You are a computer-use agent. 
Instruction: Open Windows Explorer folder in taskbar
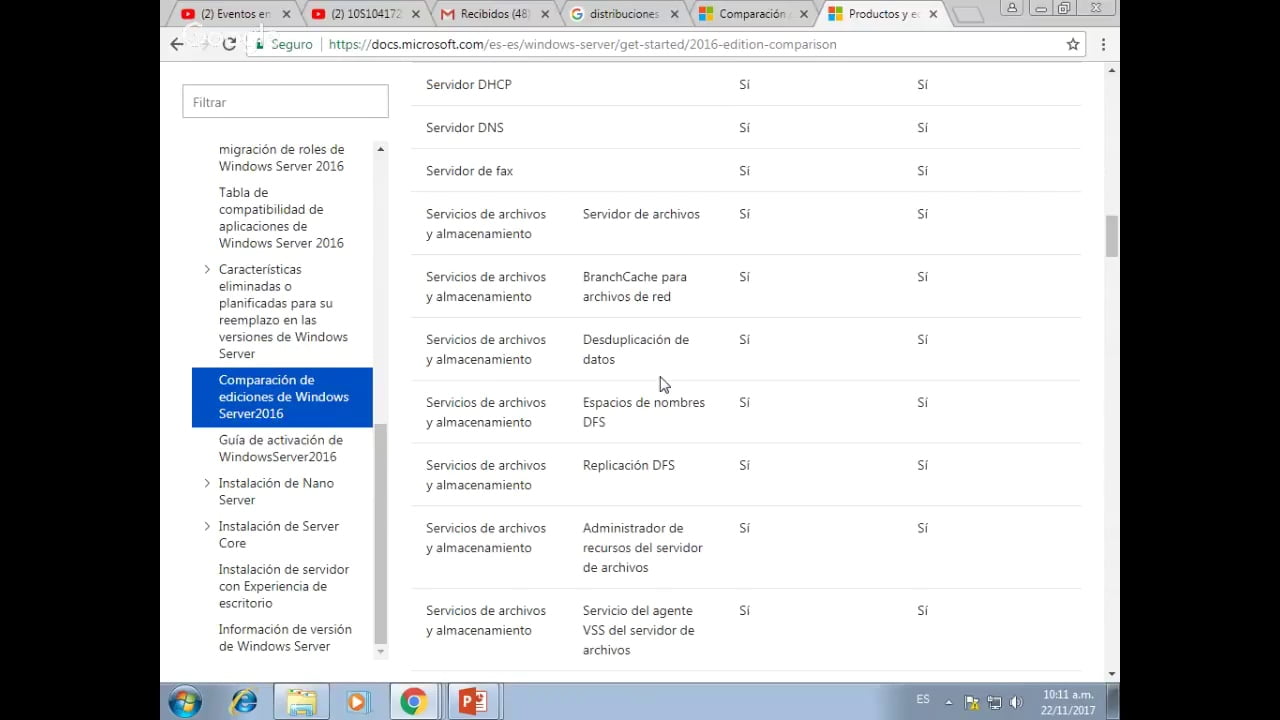(x=301, y=702)
